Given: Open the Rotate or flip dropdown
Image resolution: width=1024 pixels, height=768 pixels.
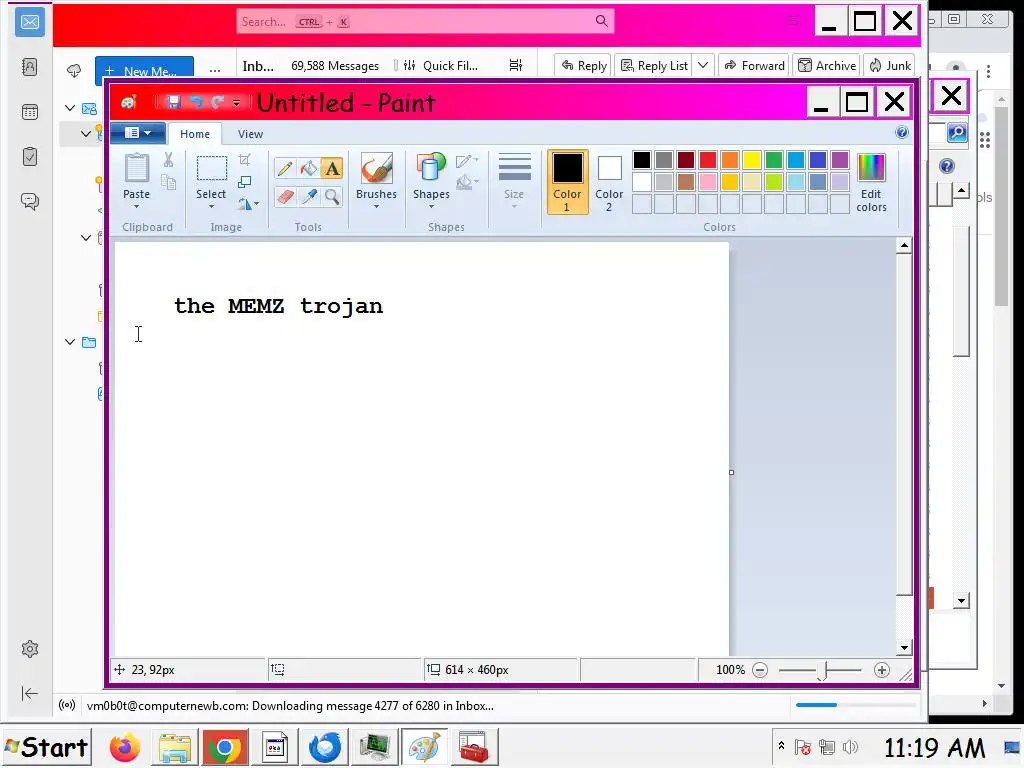Looking at the screenshot, I should (248, 204).
